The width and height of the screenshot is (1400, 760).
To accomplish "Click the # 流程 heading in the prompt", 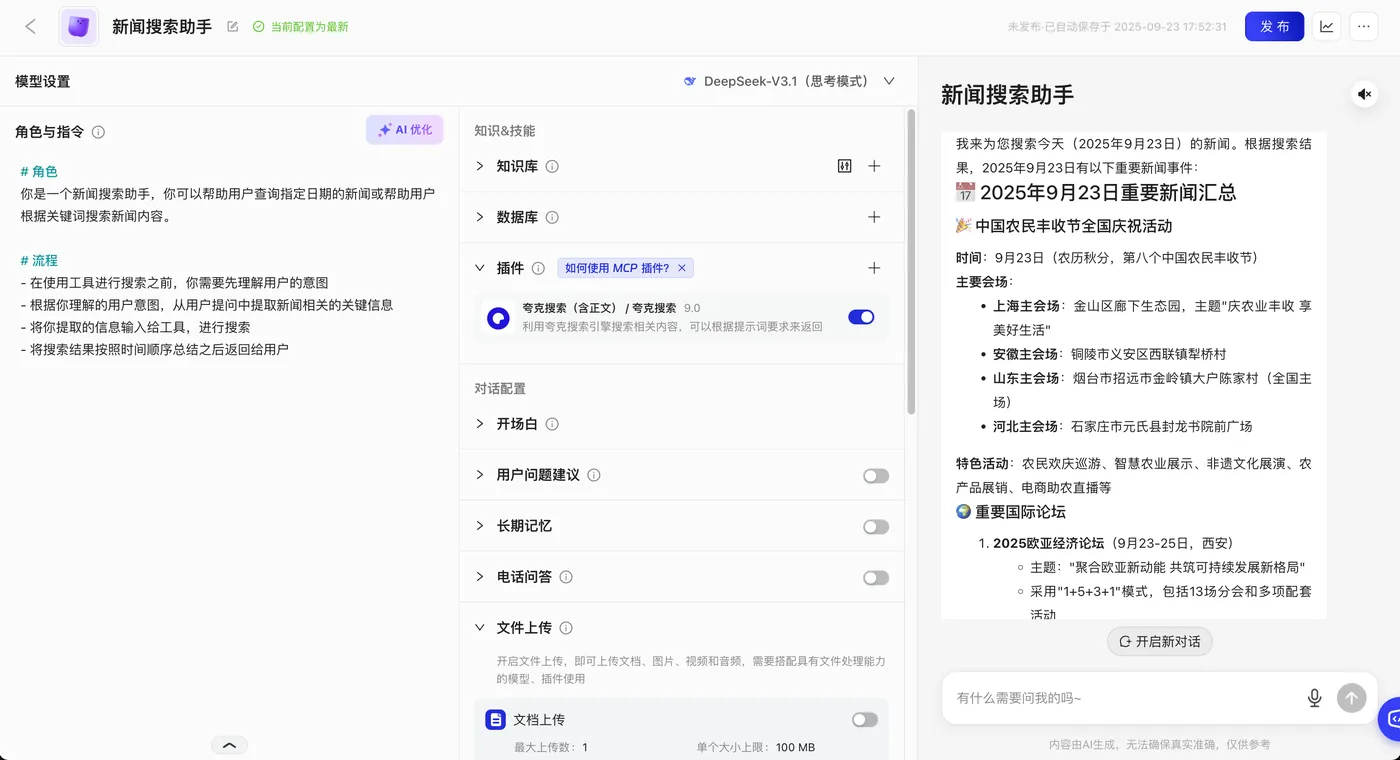I will (x=39, y=260).
